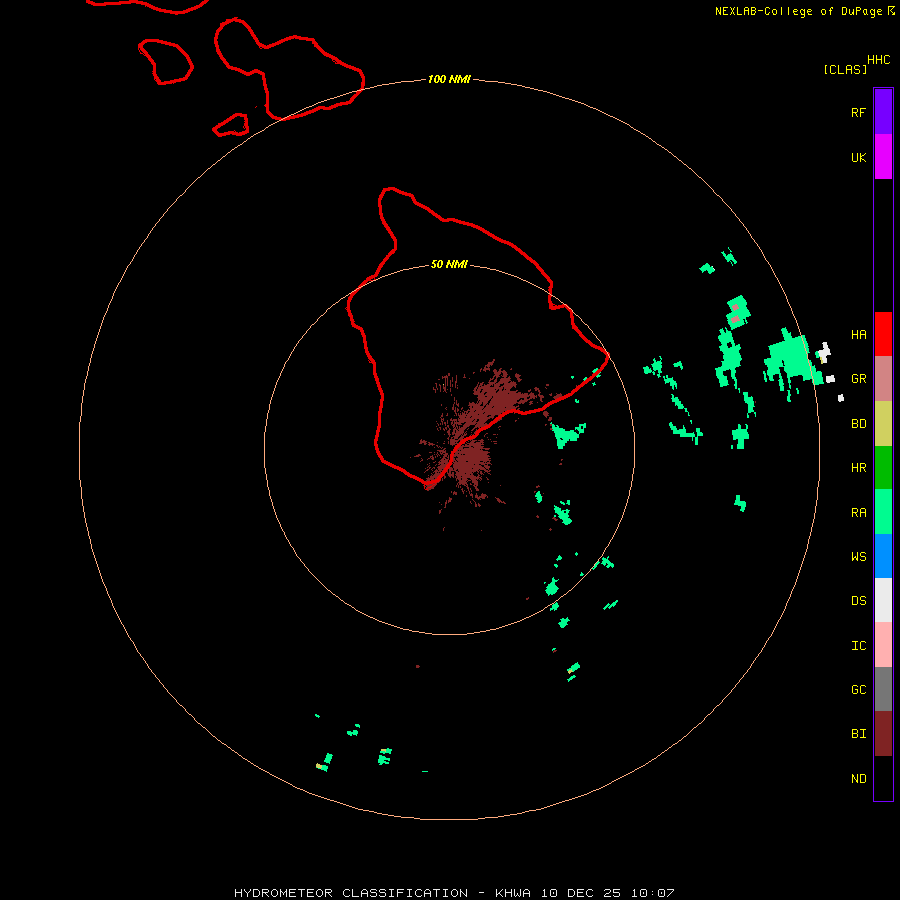Image resolution: width=900 pixels, height=900 pixels.
Task: Click the RF legend label
Action: [x=858, y=112]
